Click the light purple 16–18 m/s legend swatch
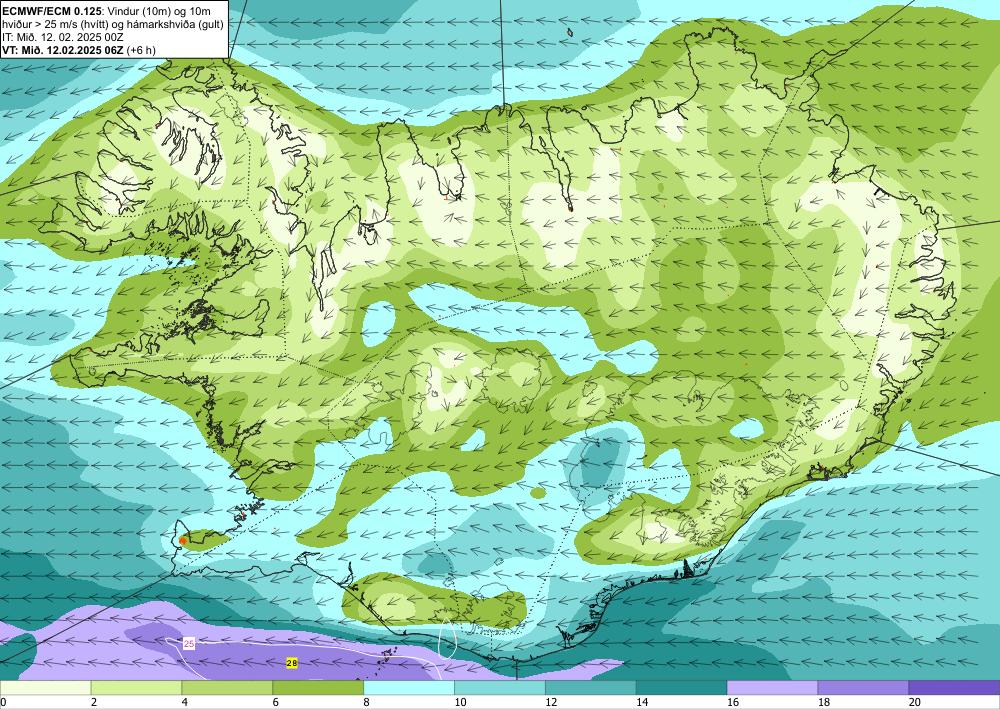Viewport: 1000px width, 709px height. (x=772, y=687)
